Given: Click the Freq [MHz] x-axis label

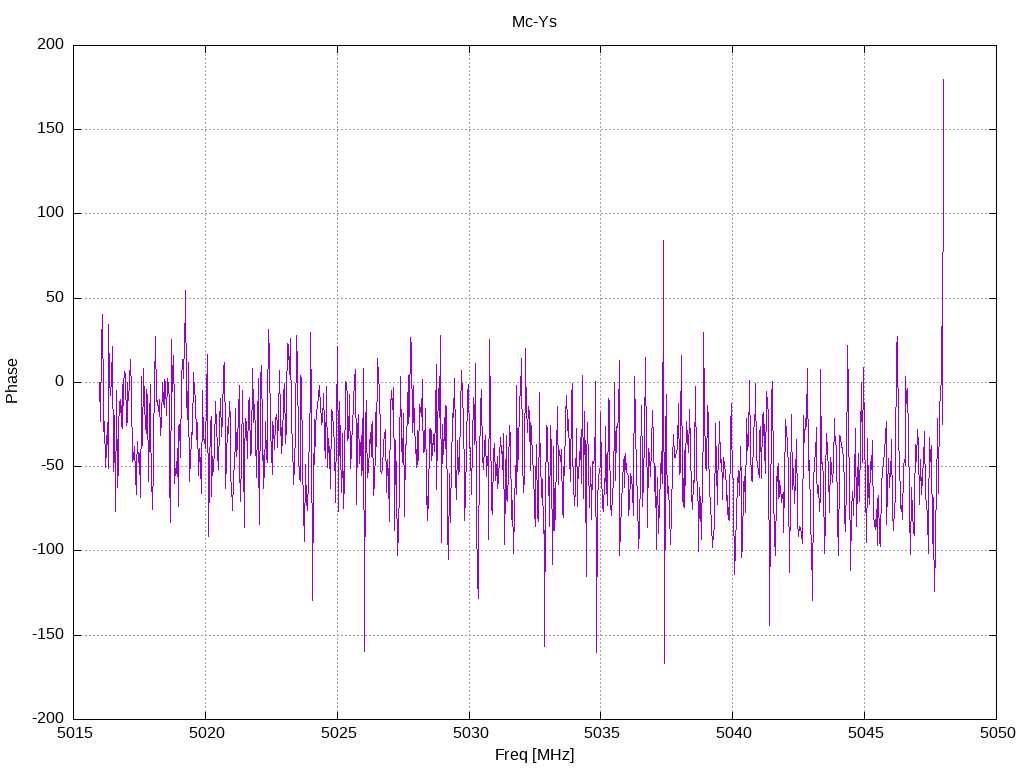Looking at the screenshot, I should pyautogui.click(x=534, y=754).
